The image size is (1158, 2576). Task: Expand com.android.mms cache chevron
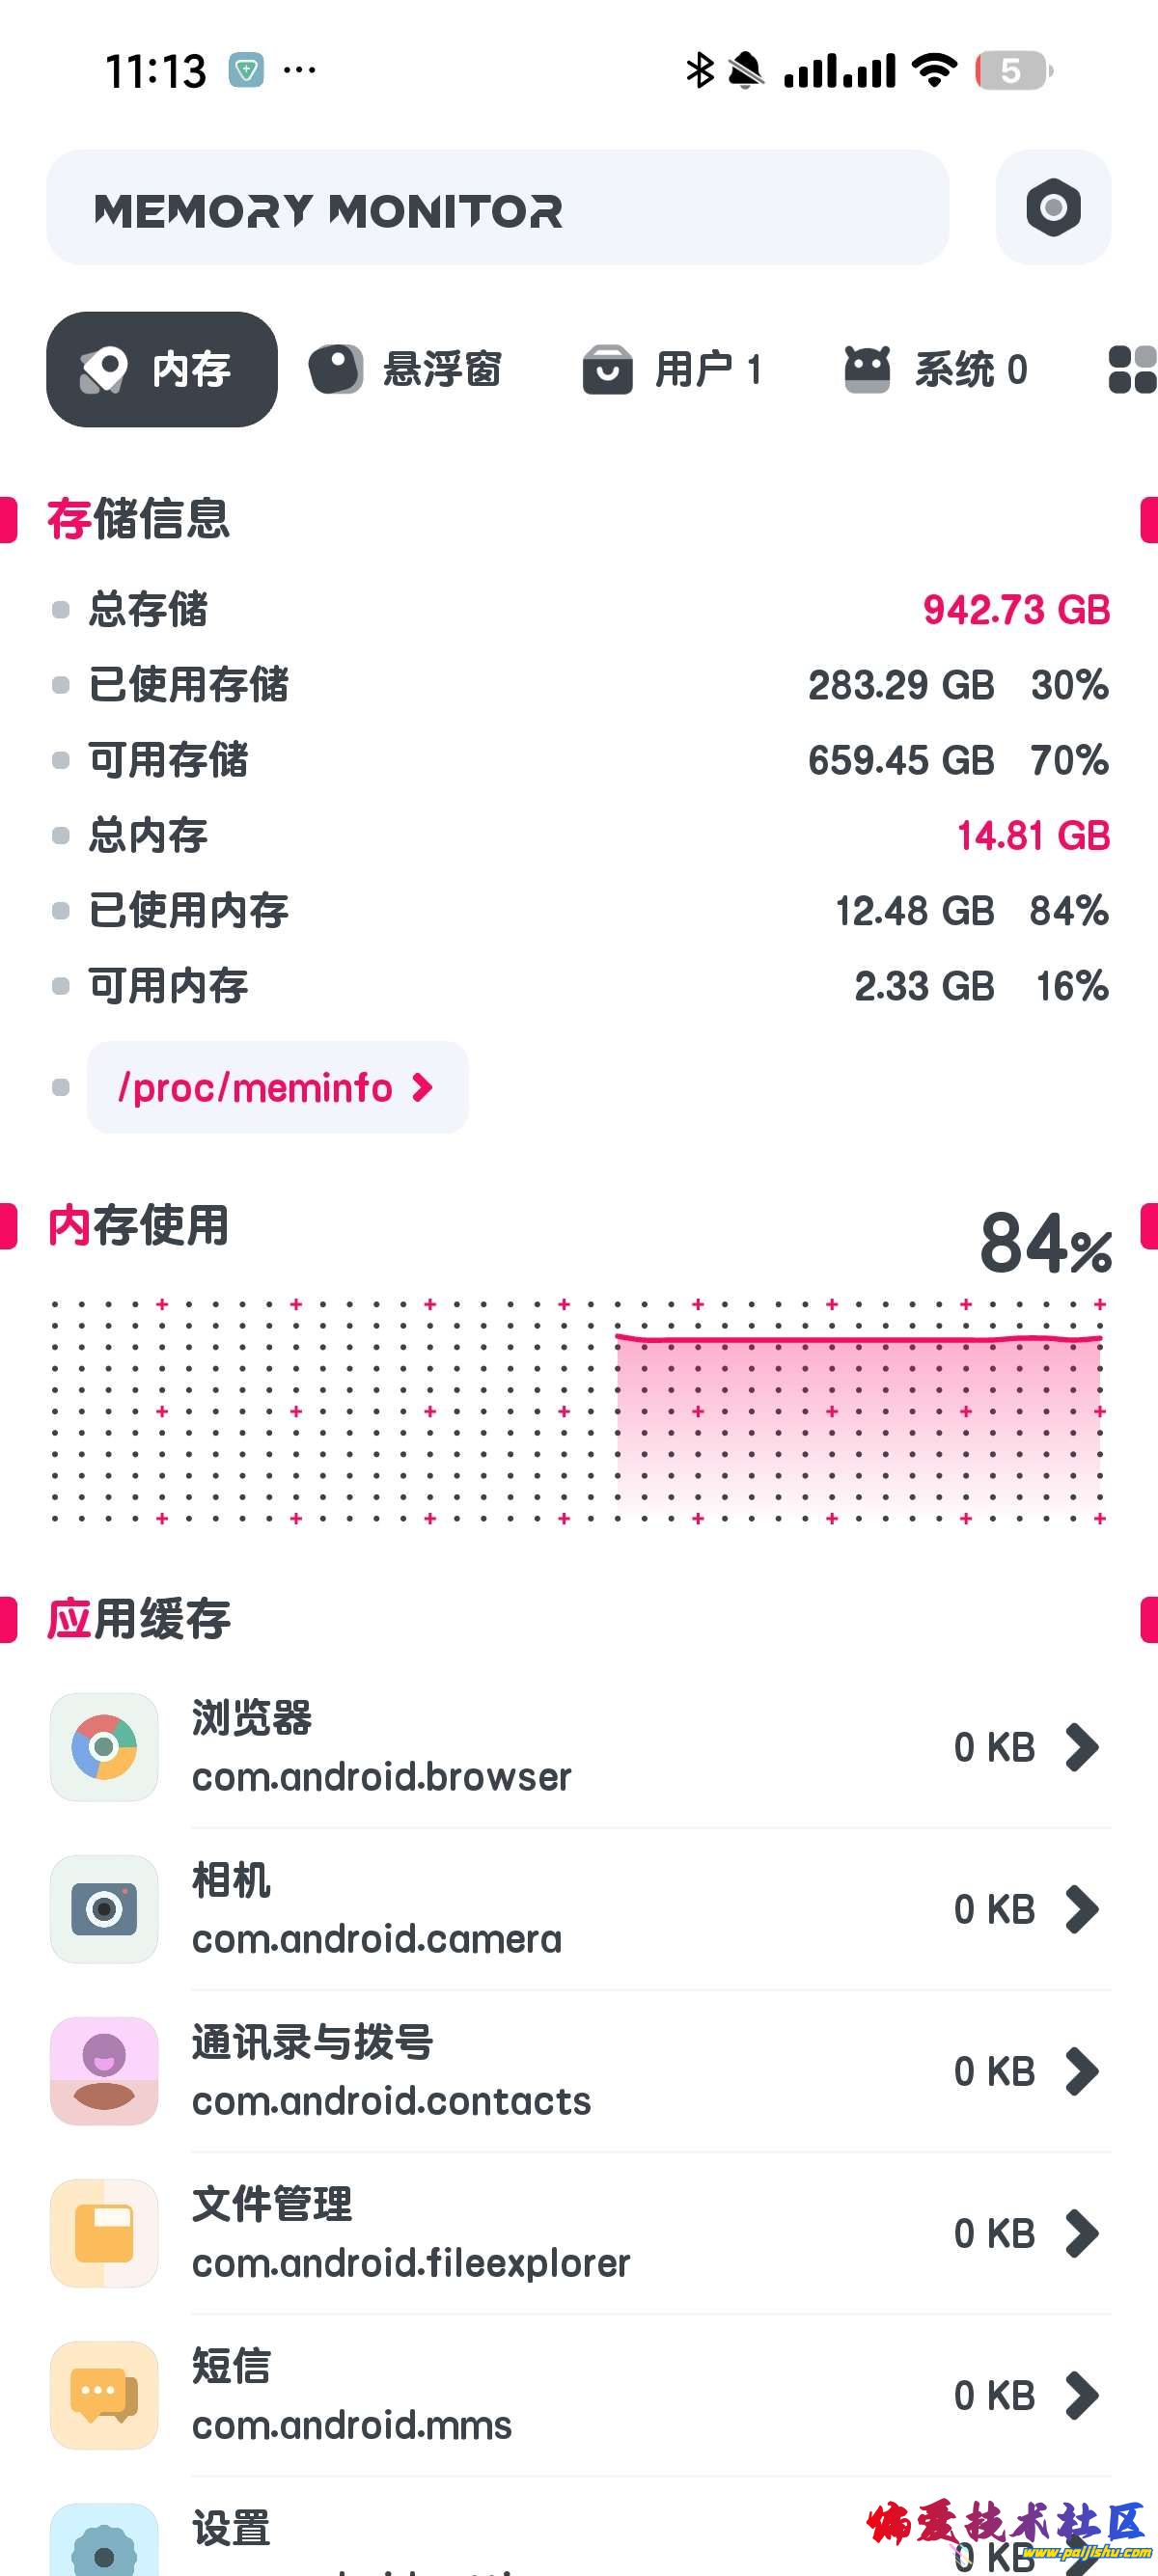(1082, 2396)
